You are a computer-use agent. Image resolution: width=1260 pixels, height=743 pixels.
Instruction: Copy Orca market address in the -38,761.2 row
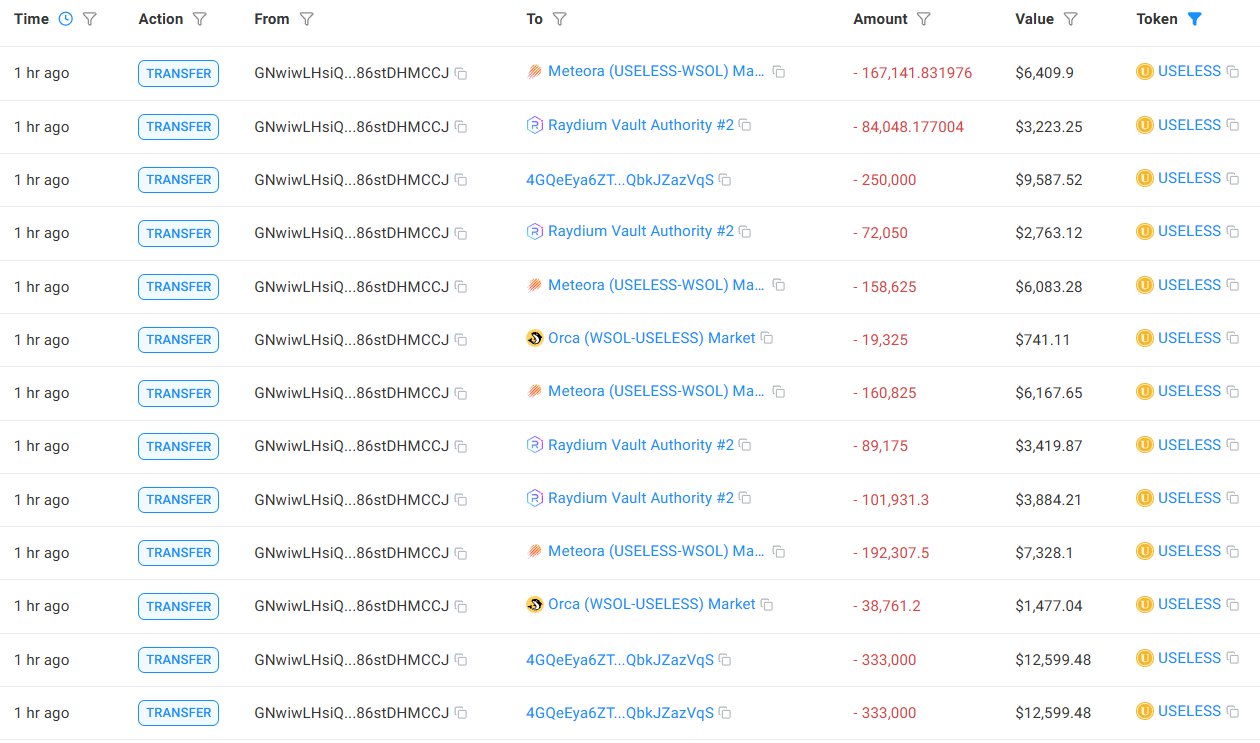767,605
